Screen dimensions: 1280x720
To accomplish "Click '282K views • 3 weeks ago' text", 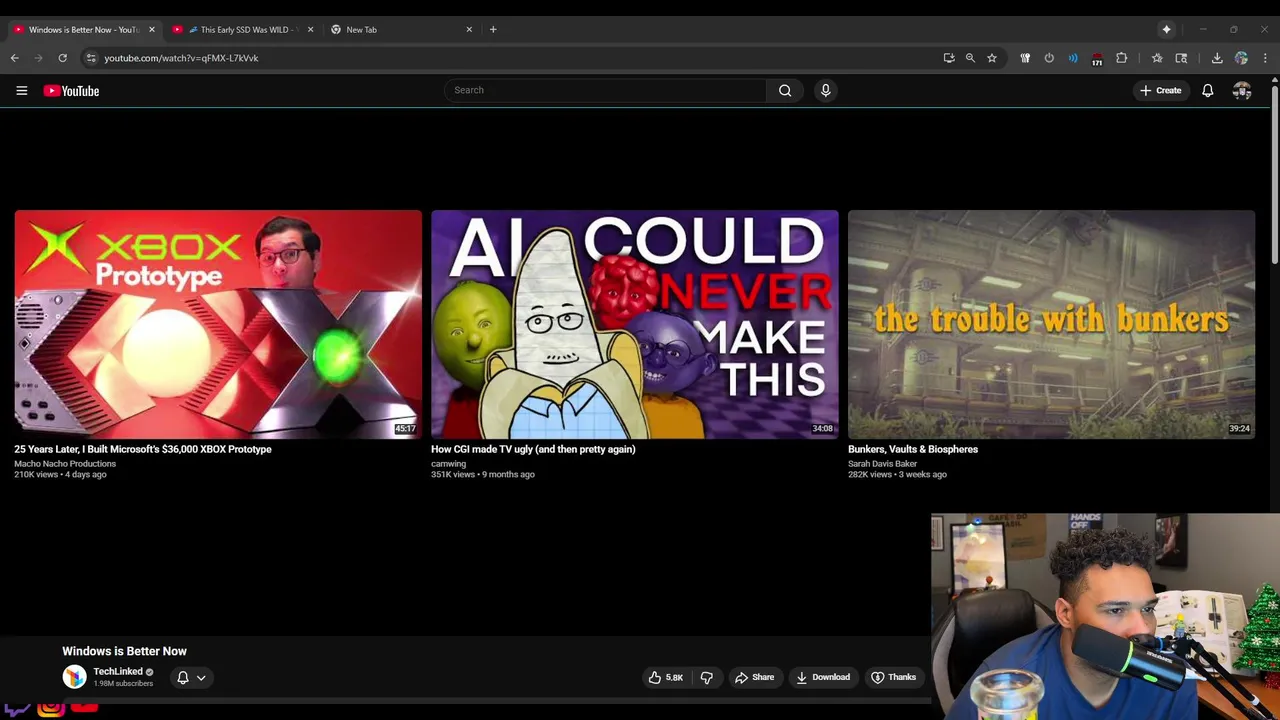I will tap(897, 474).
